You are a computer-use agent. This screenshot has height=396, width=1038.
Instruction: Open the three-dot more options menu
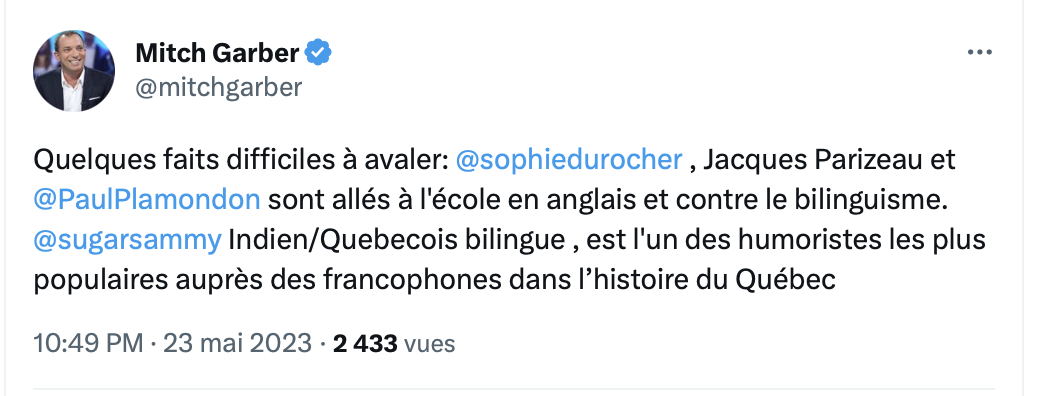(x=979, y=52)
